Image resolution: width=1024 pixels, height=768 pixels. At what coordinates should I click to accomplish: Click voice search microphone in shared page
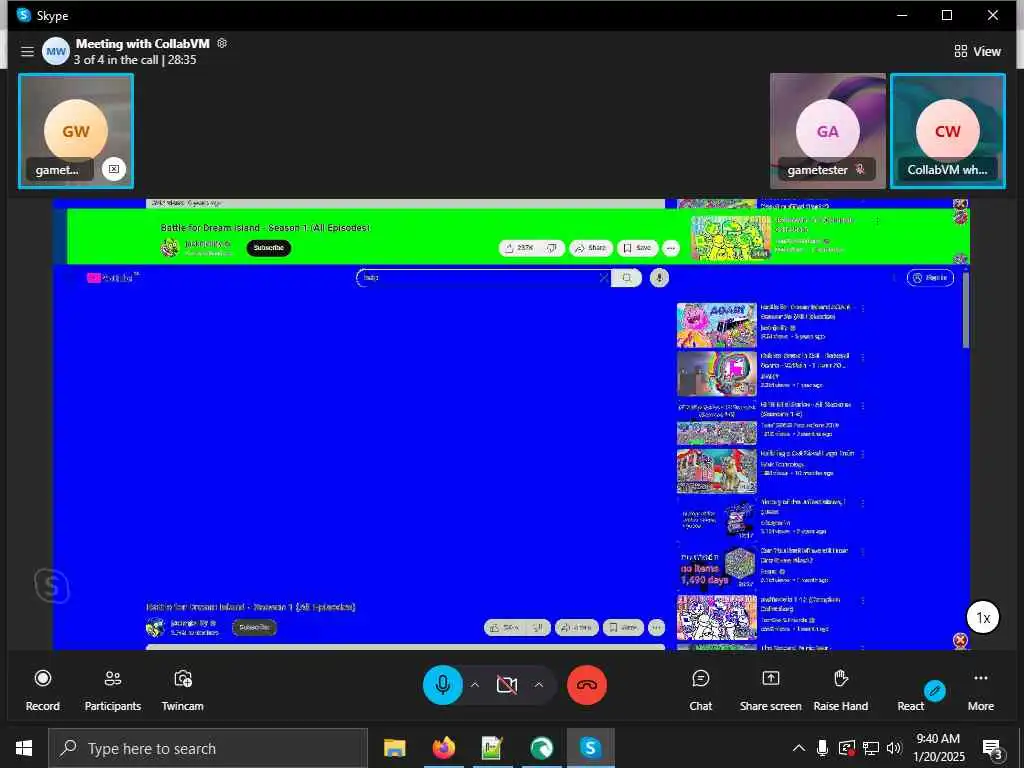click(x=659, y=278)
